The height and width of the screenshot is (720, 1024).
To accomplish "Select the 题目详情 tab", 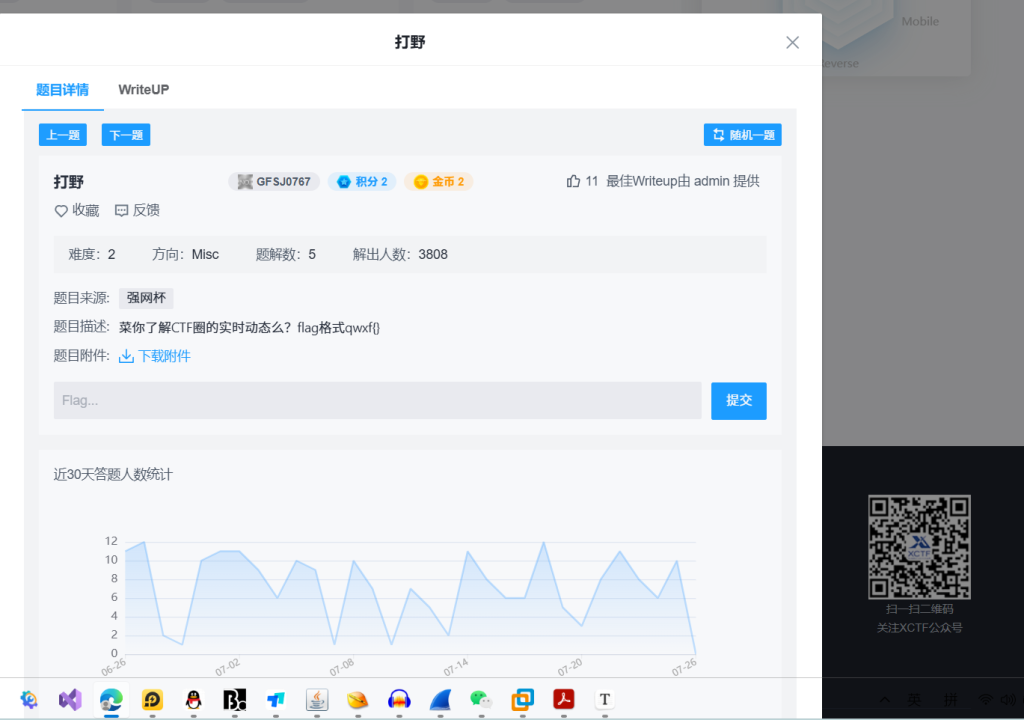I will tap(62, 90).
